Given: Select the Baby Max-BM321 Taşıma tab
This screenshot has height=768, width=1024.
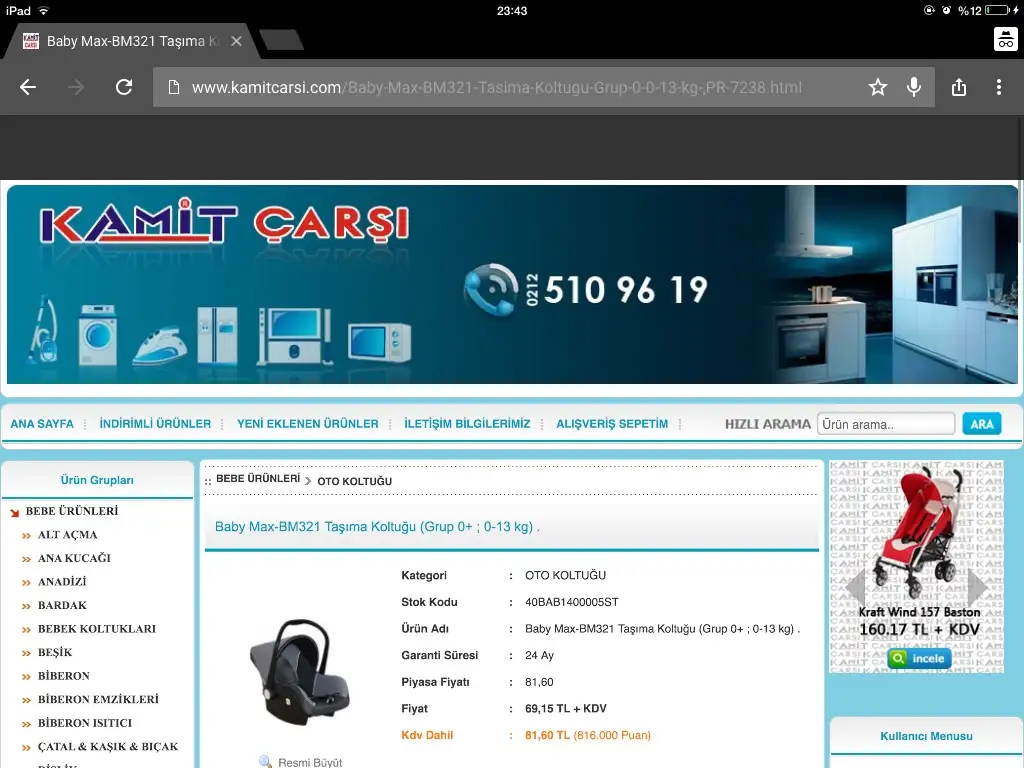Looking at the screenshot, I should [x=131, y=41].
